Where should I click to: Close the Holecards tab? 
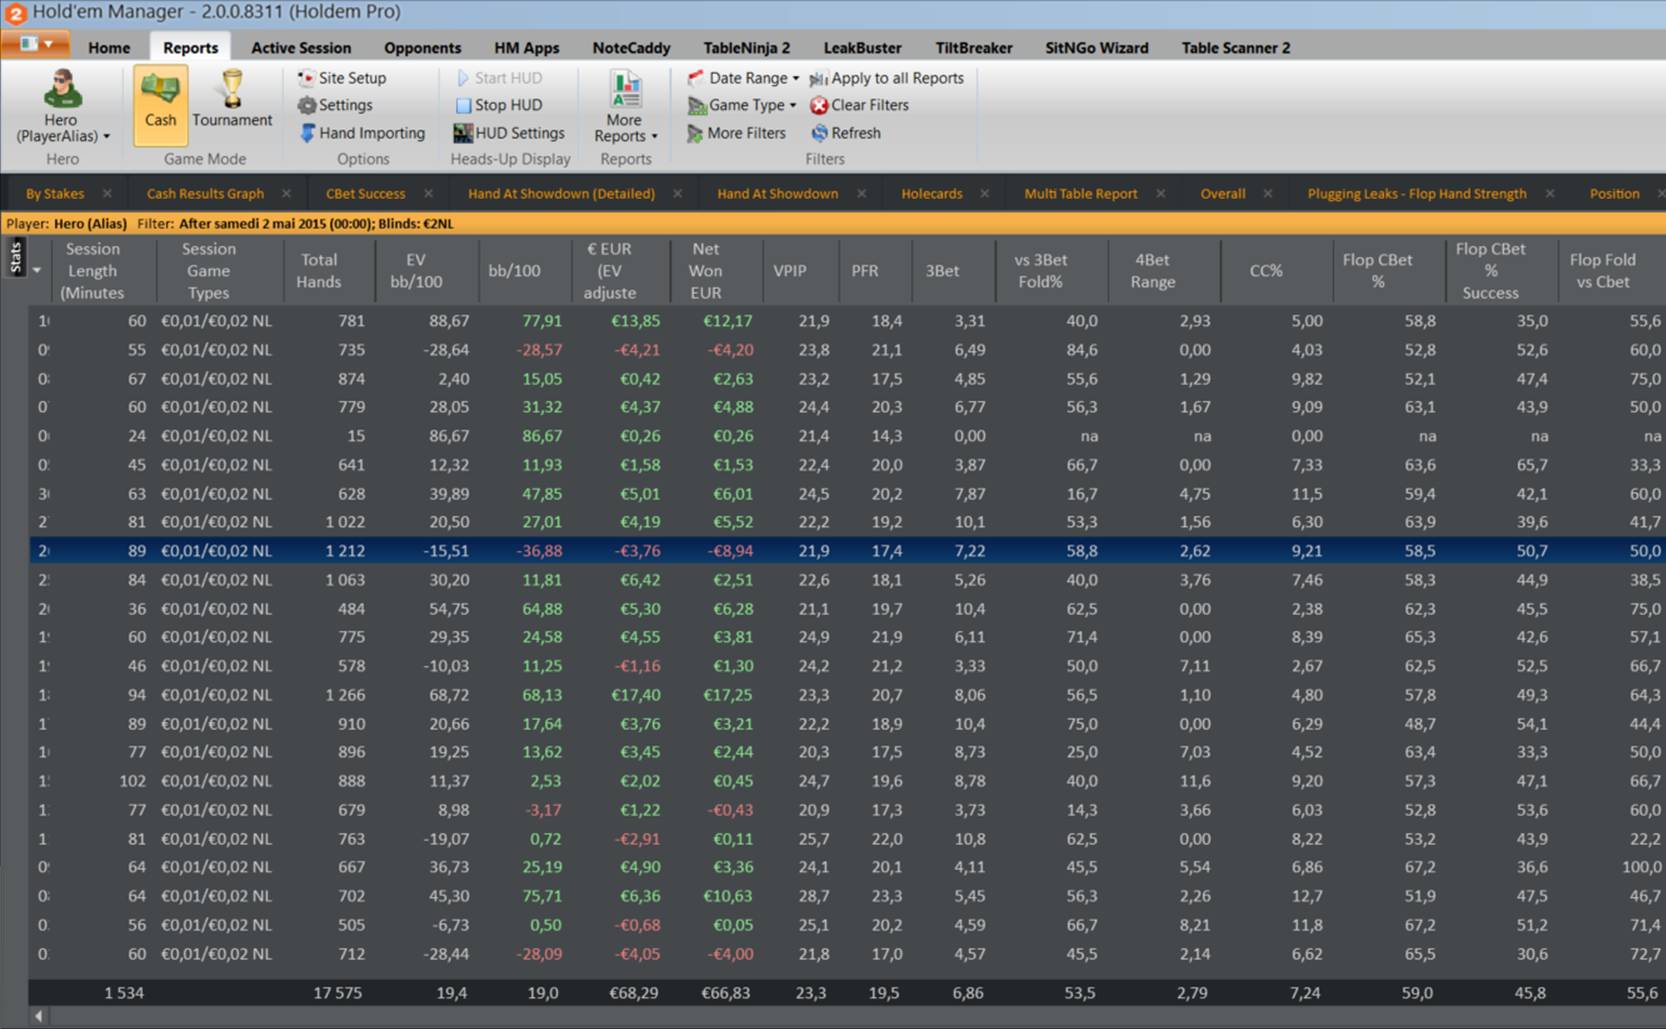click(984, 194)
